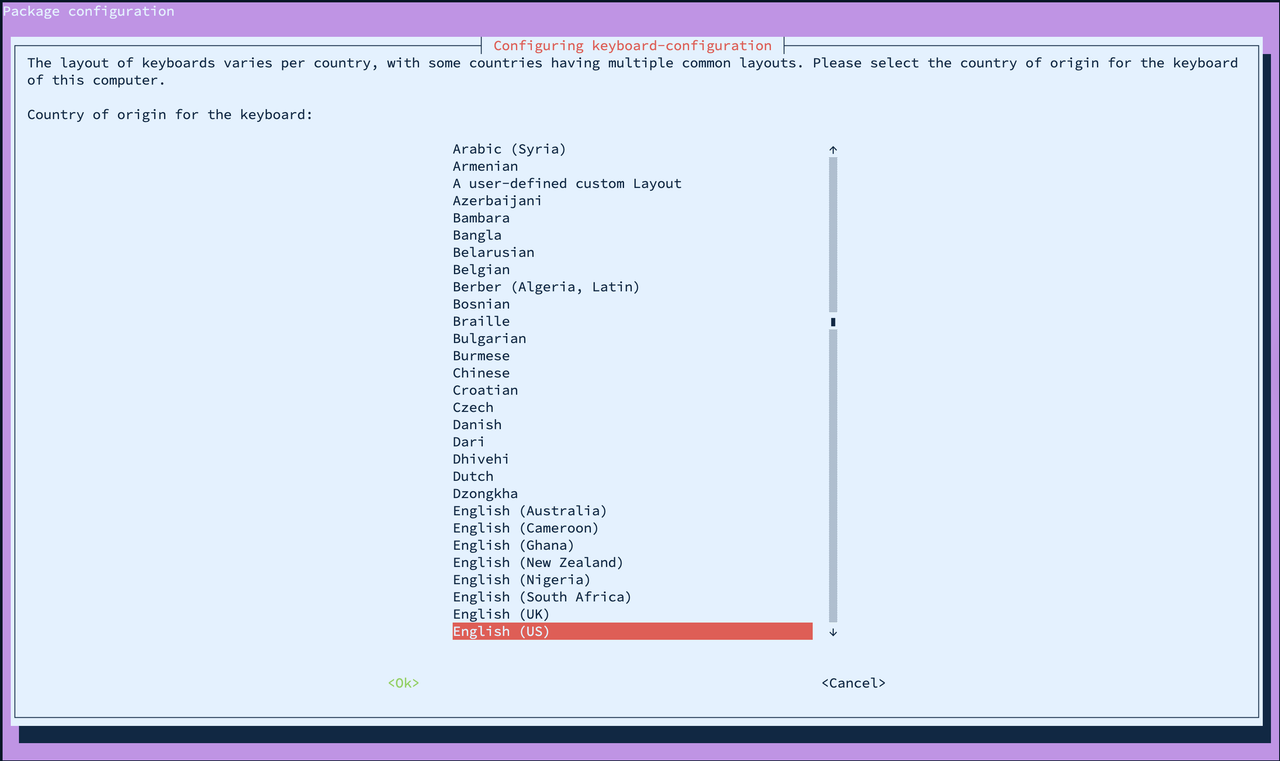Select English (New Zealand) option
This screenshot has width=1280, height=761.
tap(538, 562)
